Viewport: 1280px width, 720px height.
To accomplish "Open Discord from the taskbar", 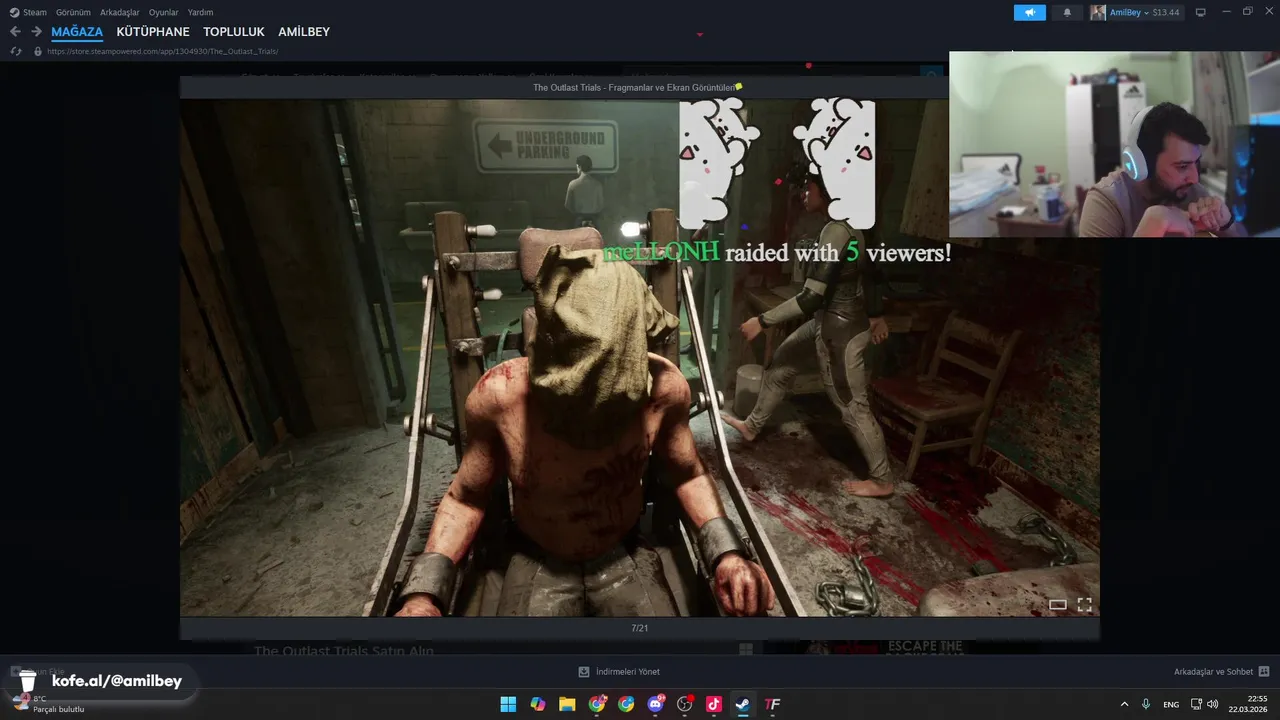I will [x=656, y=704].
